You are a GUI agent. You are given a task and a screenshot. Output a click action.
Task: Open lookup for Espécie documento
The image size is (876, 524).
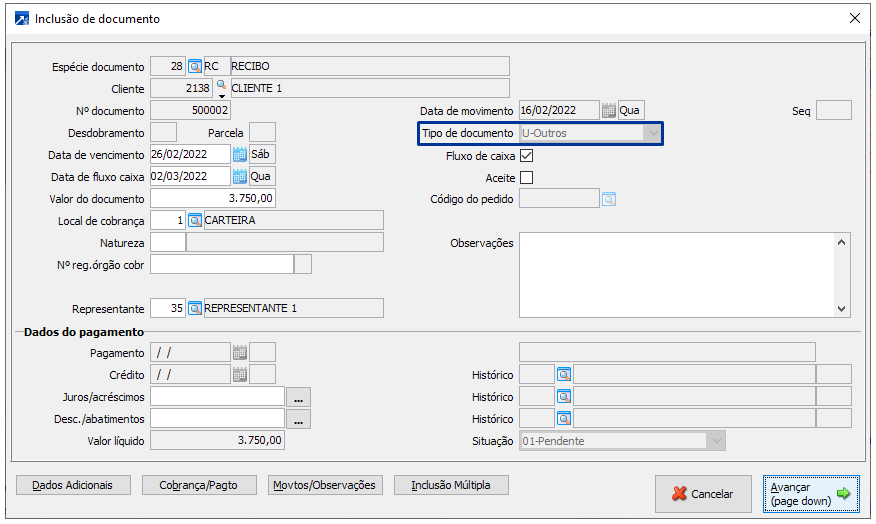click(194, 66)
